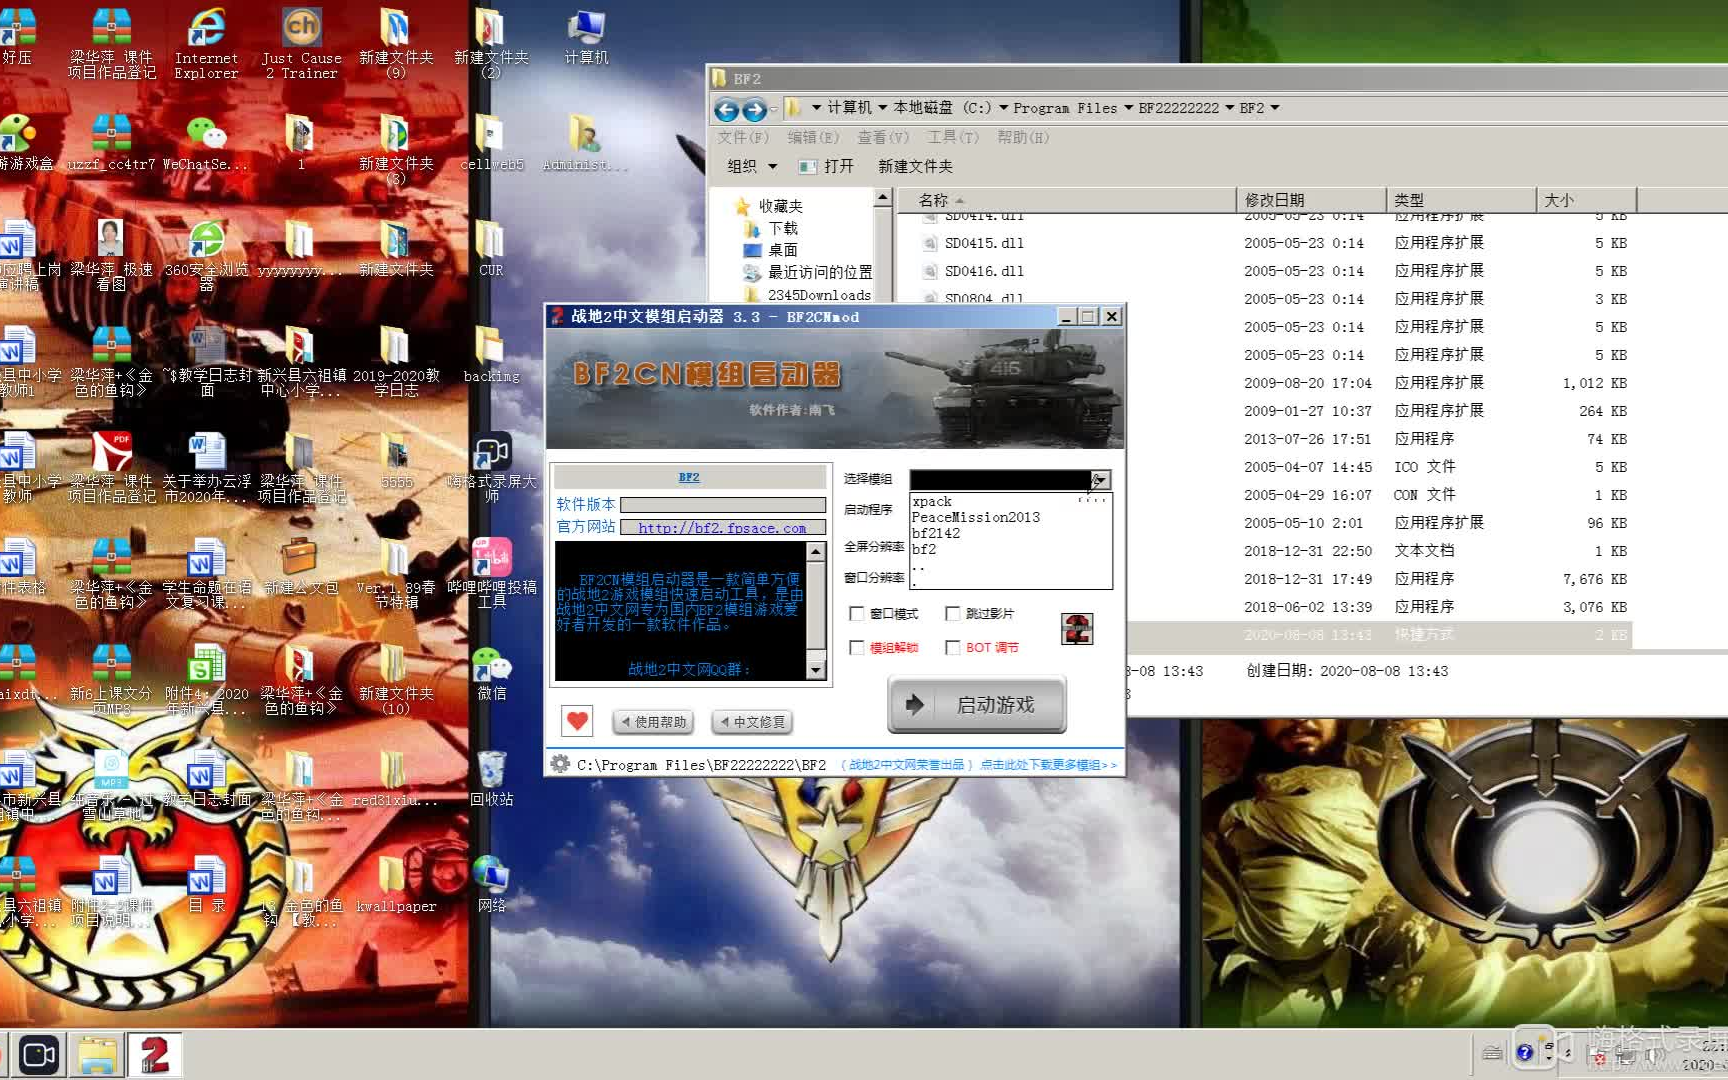Image resolution: width=1728 pixels, height=1080 pixels.
Task: Open the 编辑(E) menu in Explorer
Action: 813,137
